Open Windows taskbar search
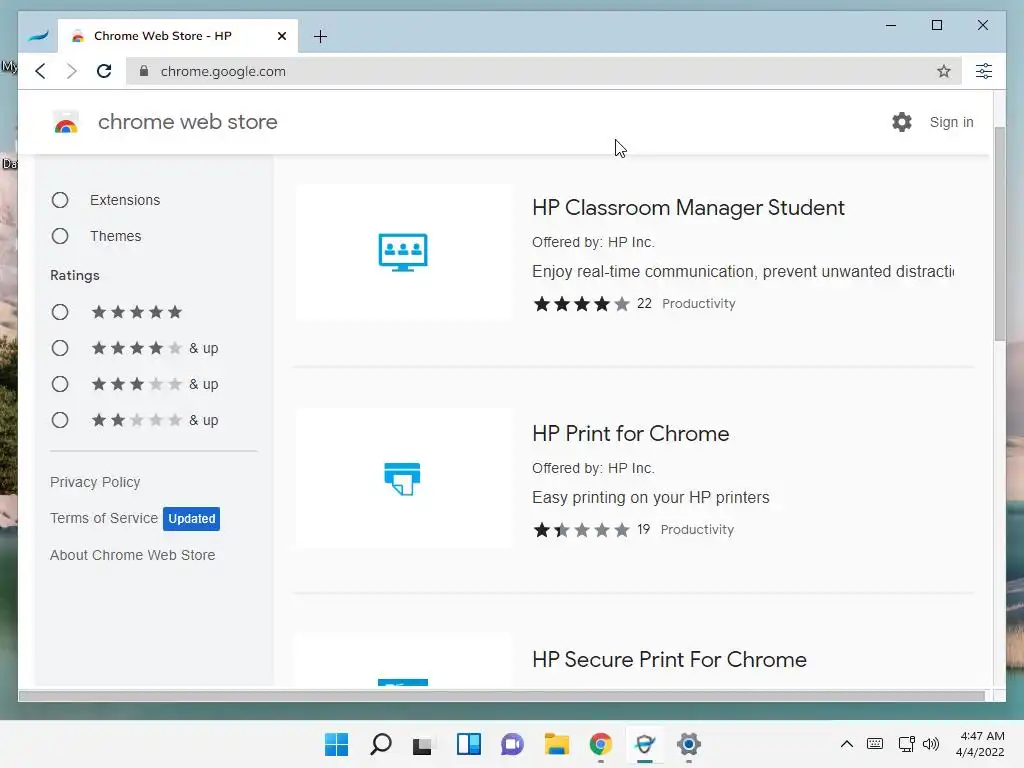Viewport: 1024px width, 768px height. pos(381,744)
